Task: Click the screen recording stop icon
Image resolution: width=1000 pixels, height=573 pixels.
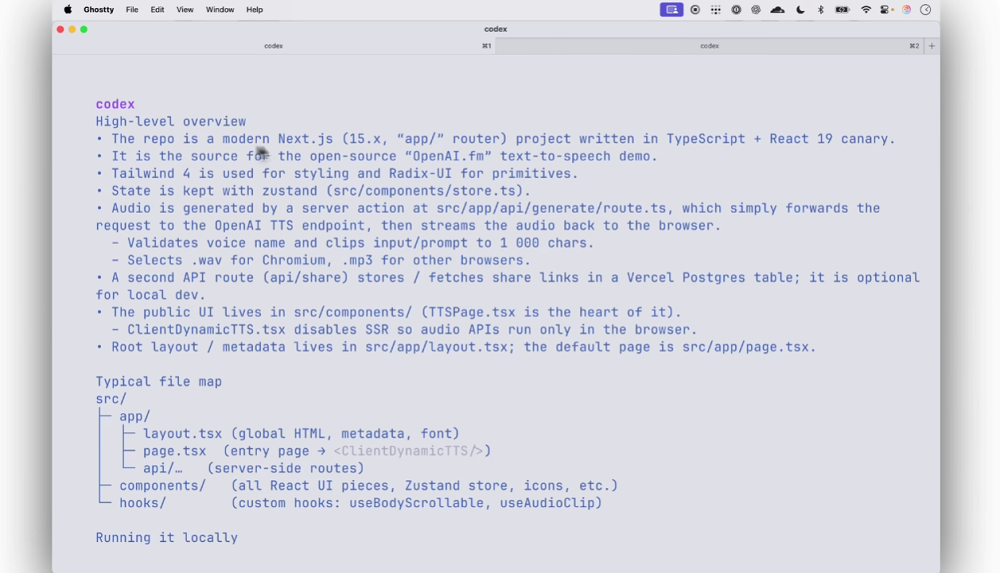Action: tap(695, 10)
